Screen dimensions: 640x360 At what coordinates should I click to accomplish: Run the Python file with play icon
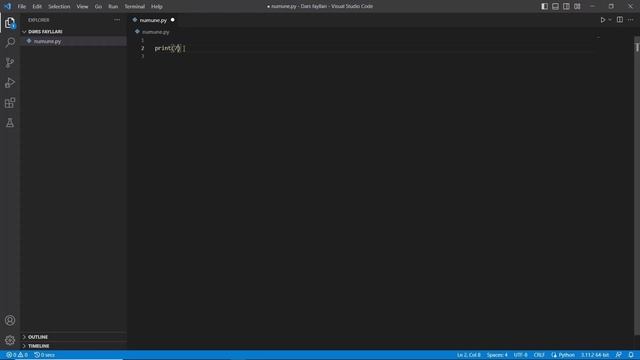coord(602,20)
